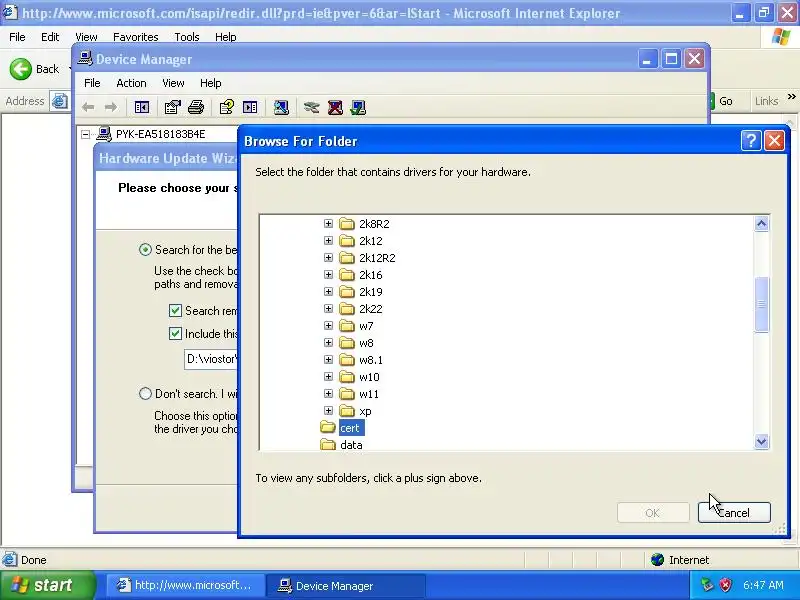The image size is (800, 600).
Task: Switch to the Internet Explorer taskbar button
Action: [185, 586]
